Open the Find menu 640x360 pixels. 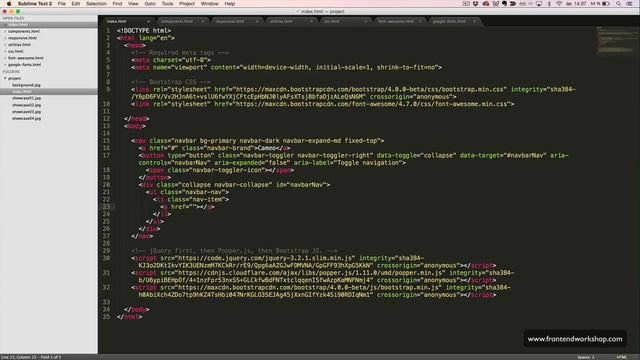pos(117,4)
